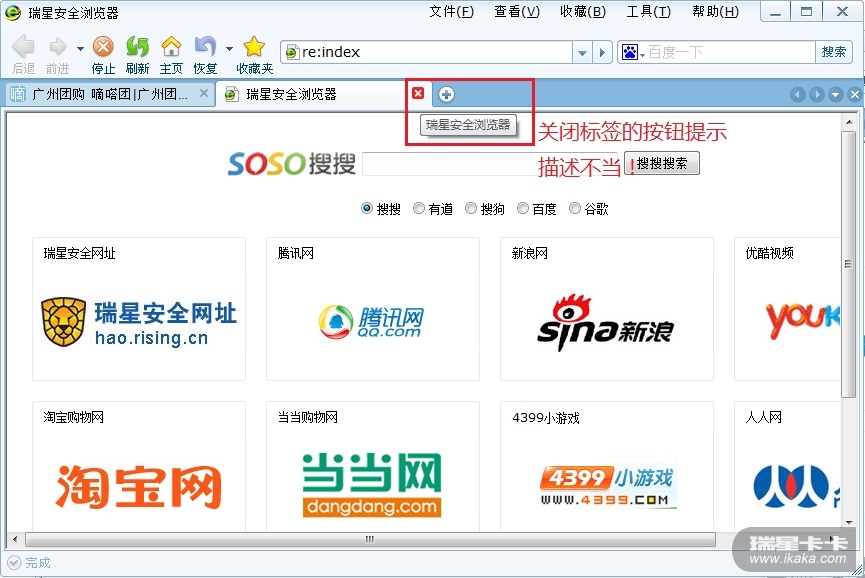Click the Refresh (刷新) icon
Image resolution: width=865 pixels, height=578 pixels.
click(137, 47)
